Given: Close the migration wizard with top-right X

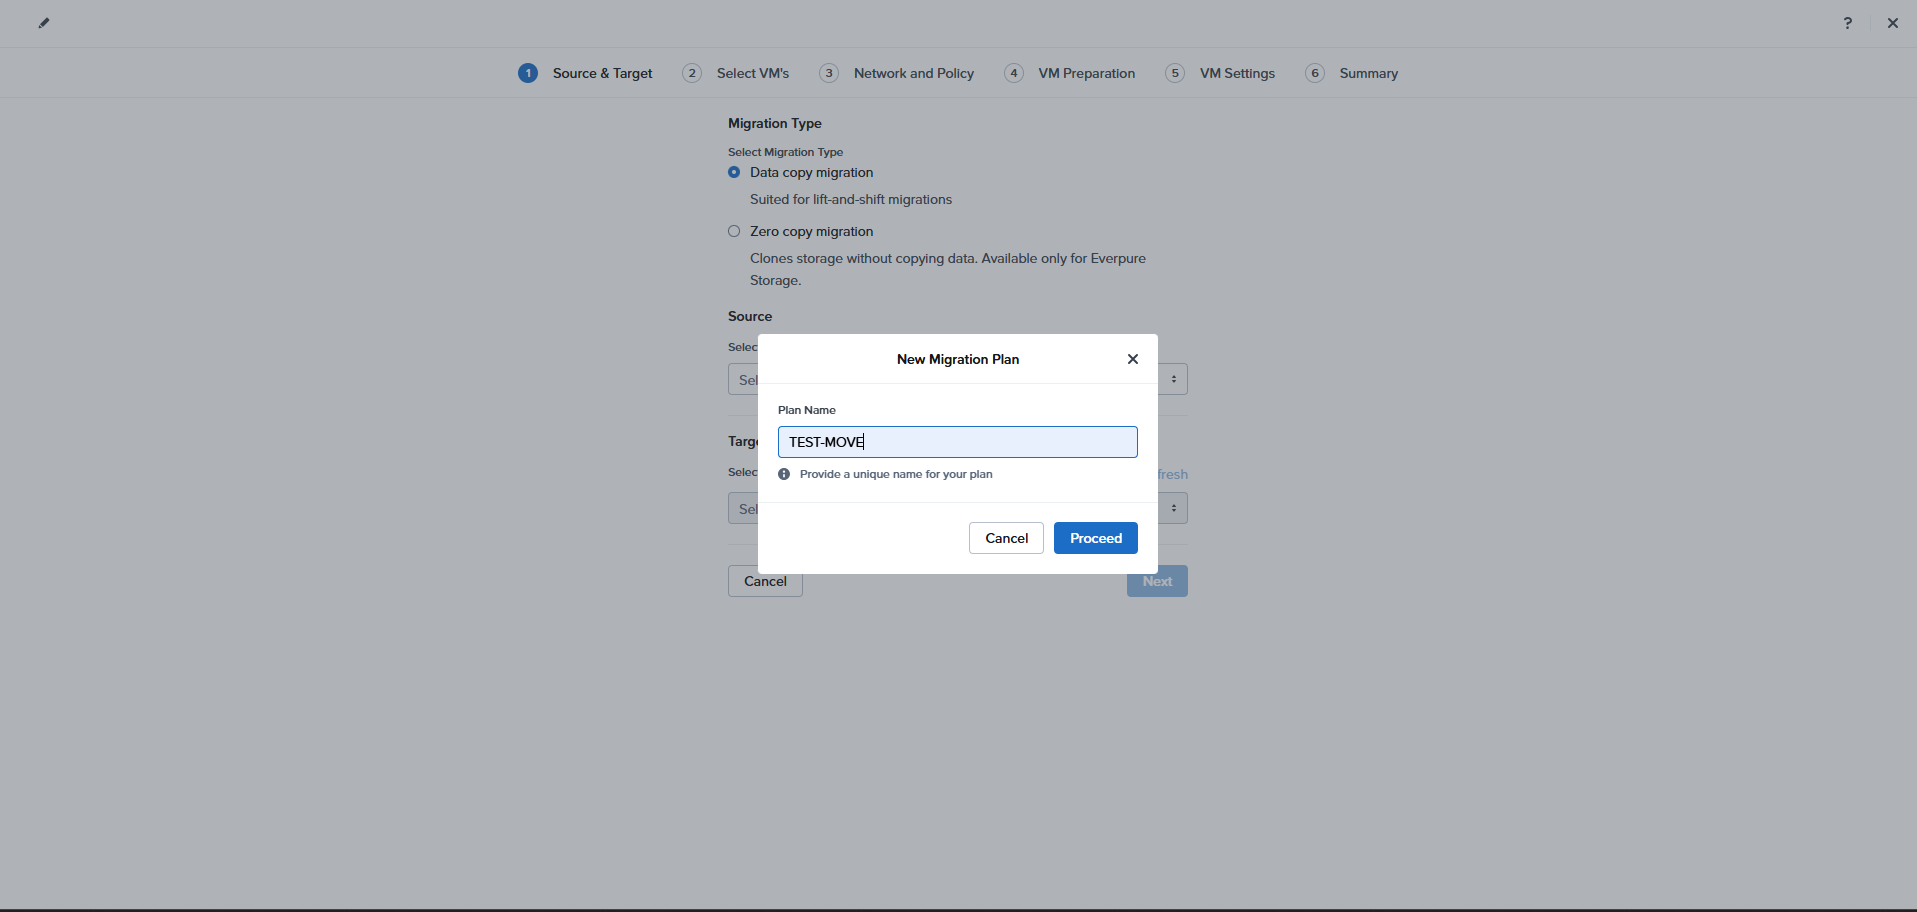Looking at the screenshot, I should (1893, 23).
